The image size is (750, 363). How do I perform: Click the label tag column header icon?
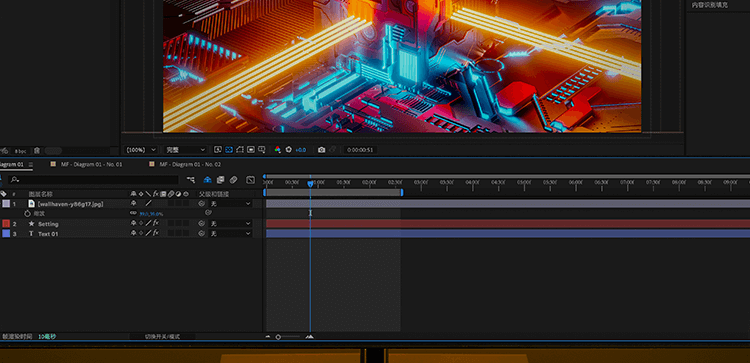(4, 194)
